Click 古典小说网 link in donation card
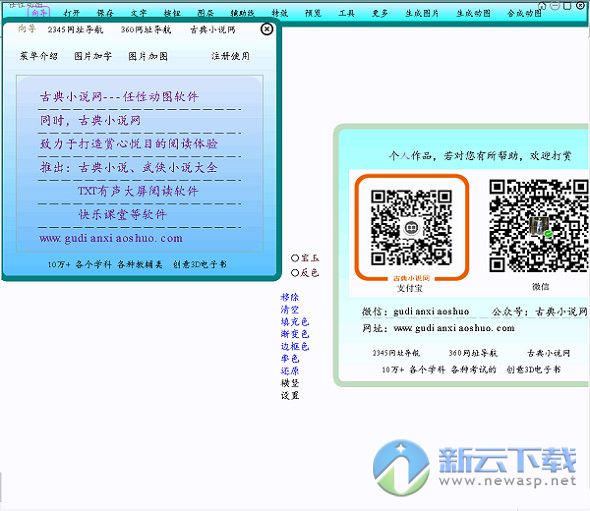The image size is (590, 511). click(x=548, y=353)
